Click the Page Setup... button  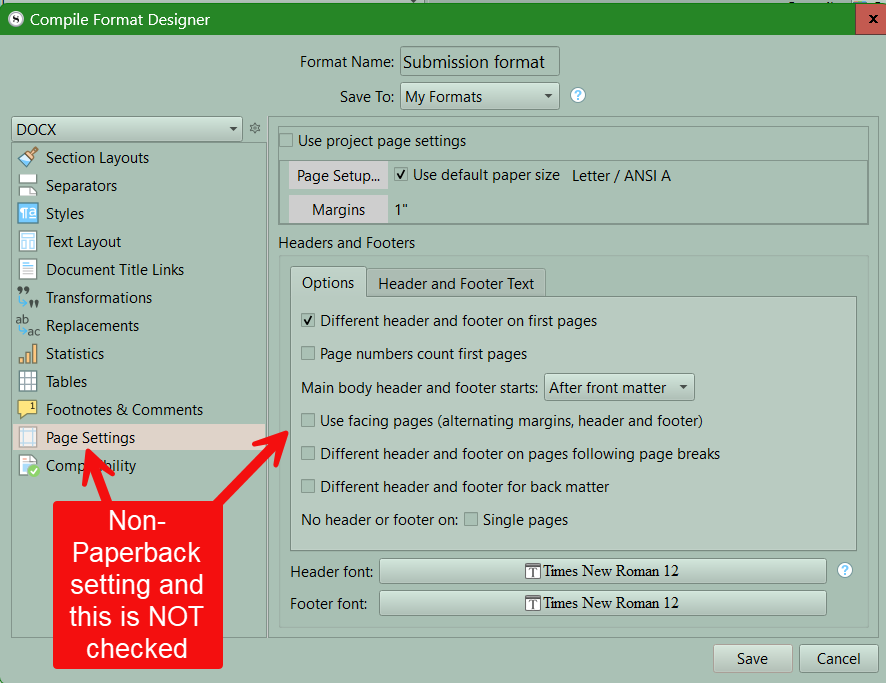(338, 176)
